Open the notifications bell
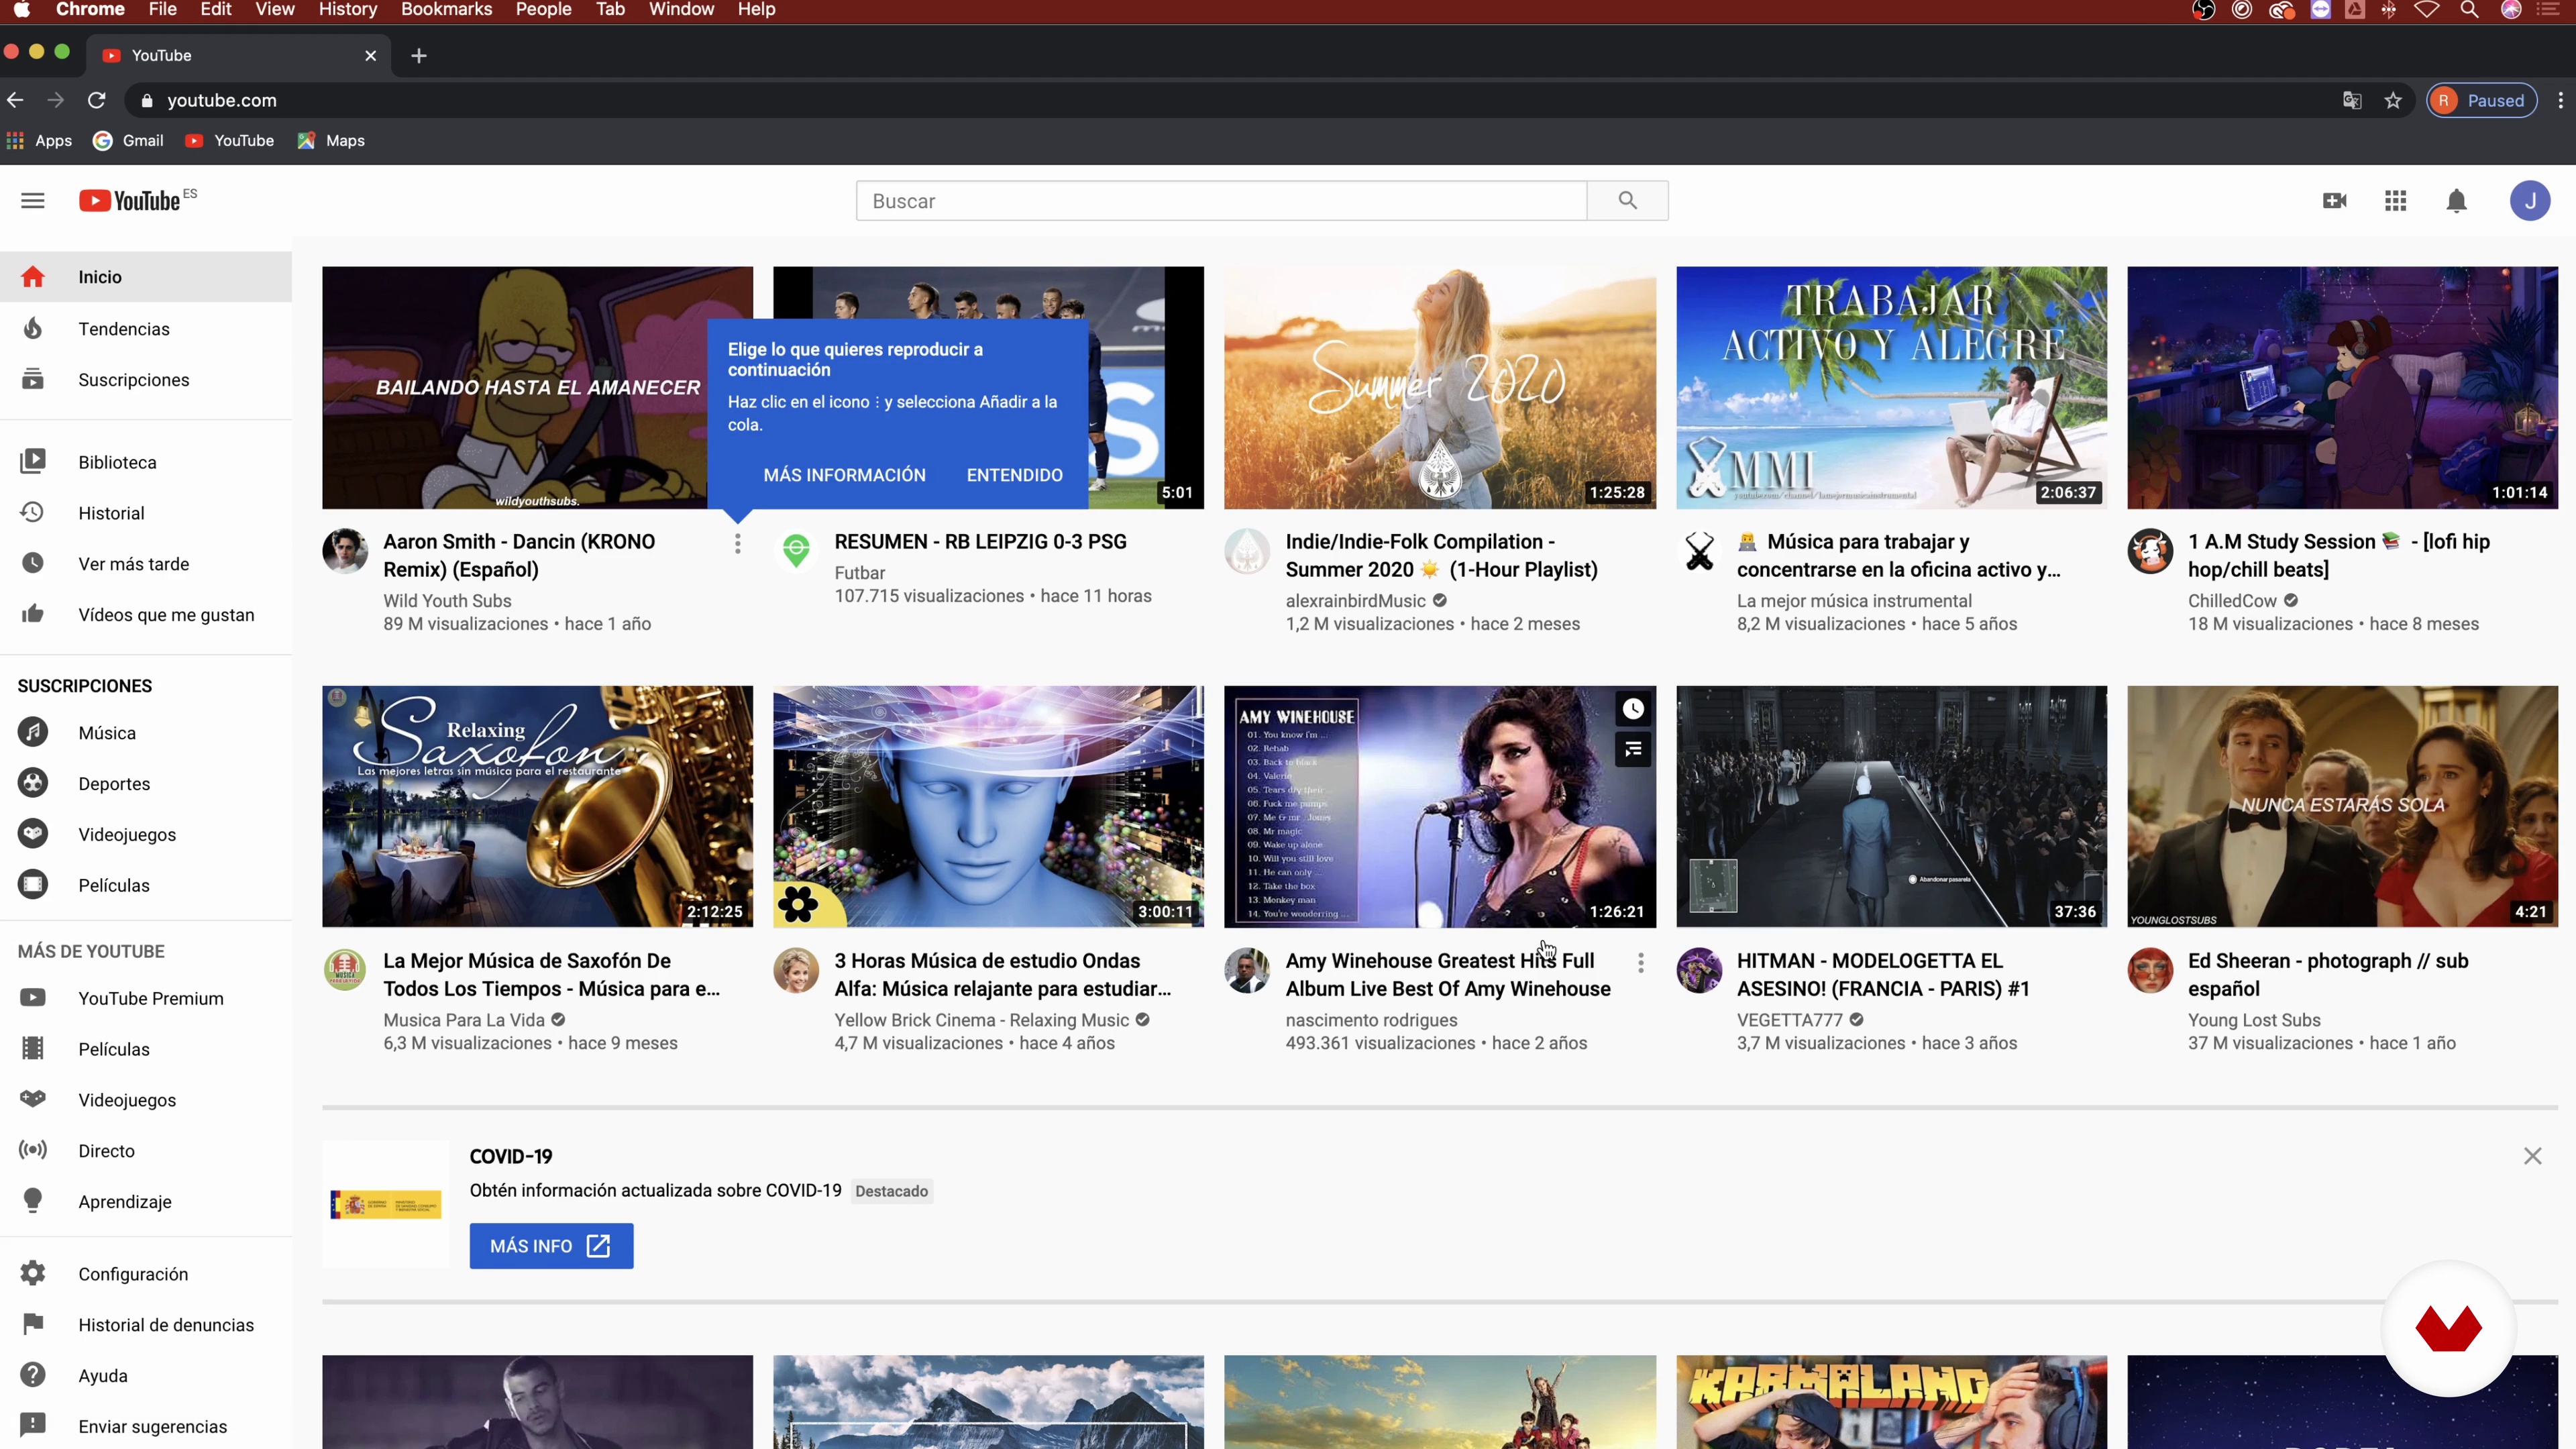 (x=2456, y=201)
